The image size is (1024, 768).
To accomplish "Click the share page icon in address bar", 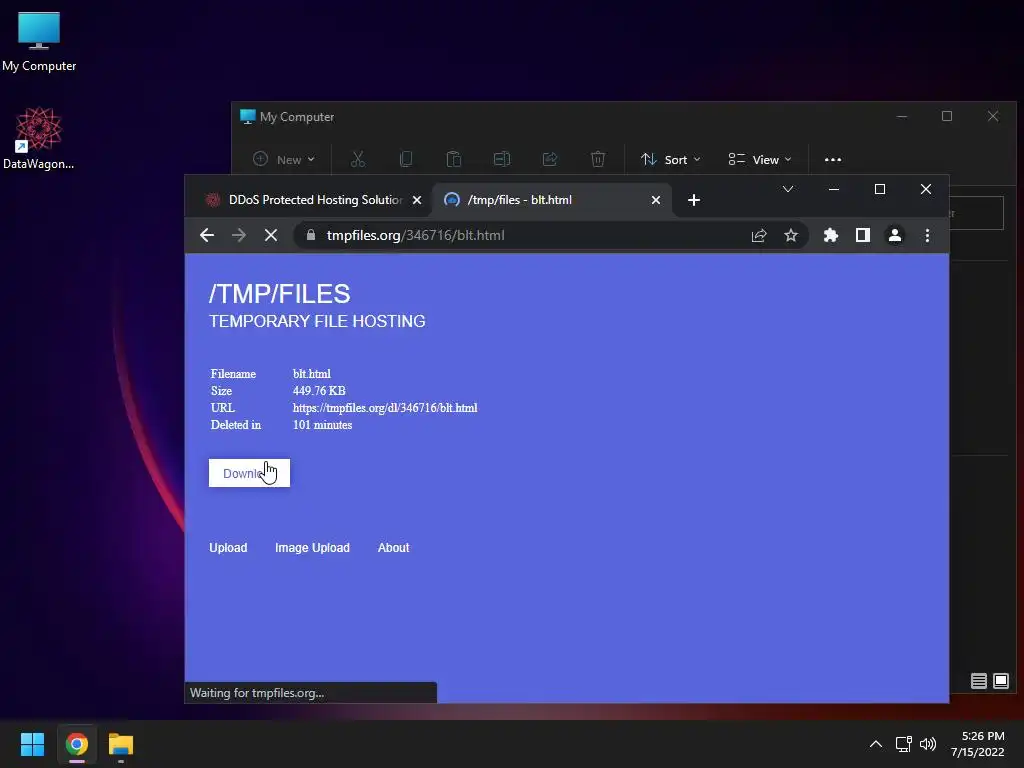I will (x=759, y=235).
